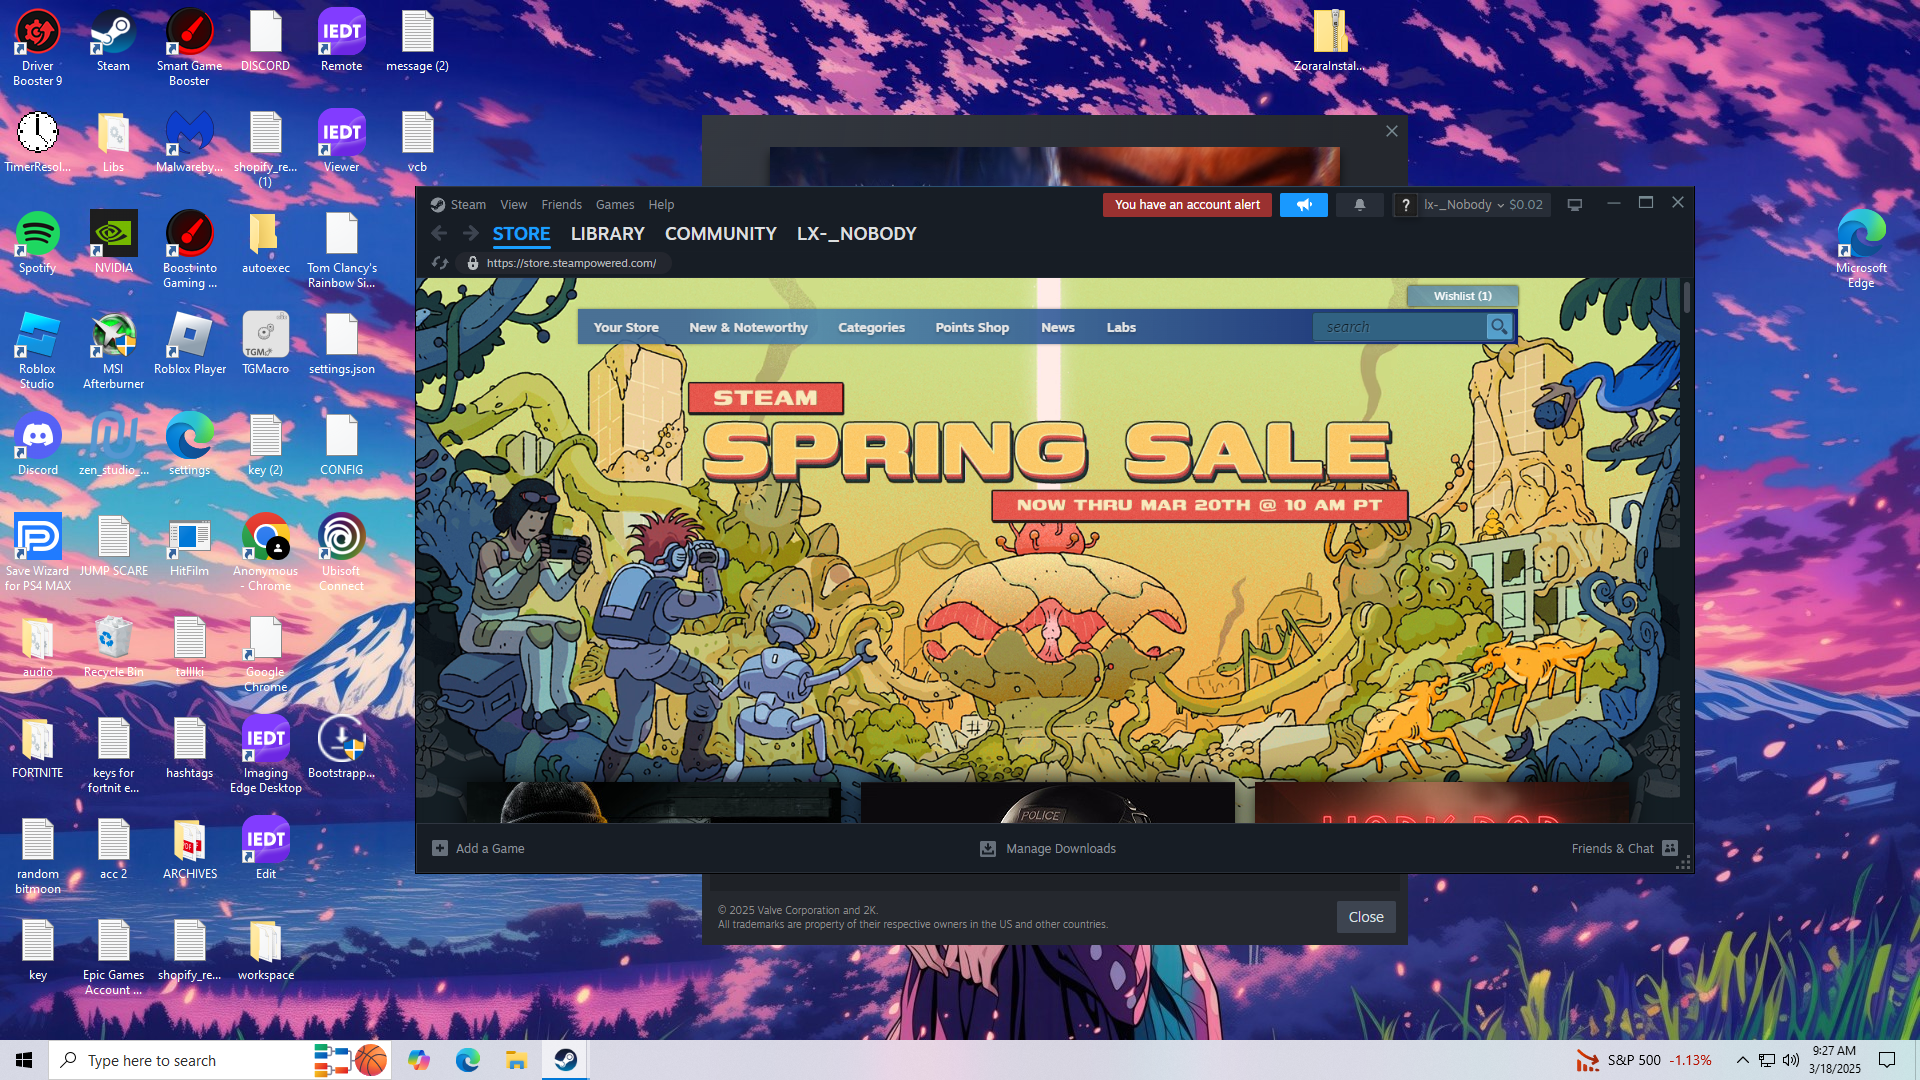Open the Games menu
Image resolution: width=1920 pixels, height=1080 pixels.
coord(615,205)
